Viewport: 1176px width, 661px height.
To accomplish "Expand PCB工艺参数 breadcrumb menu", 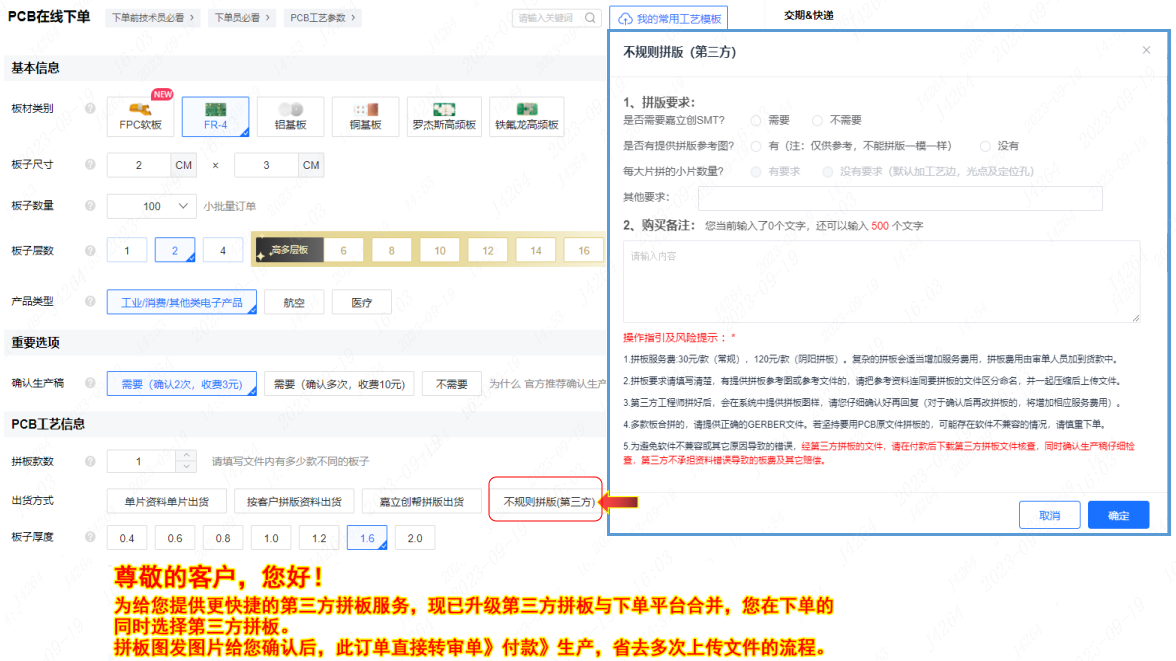I will pyautogui.click(x=321, y=18).
